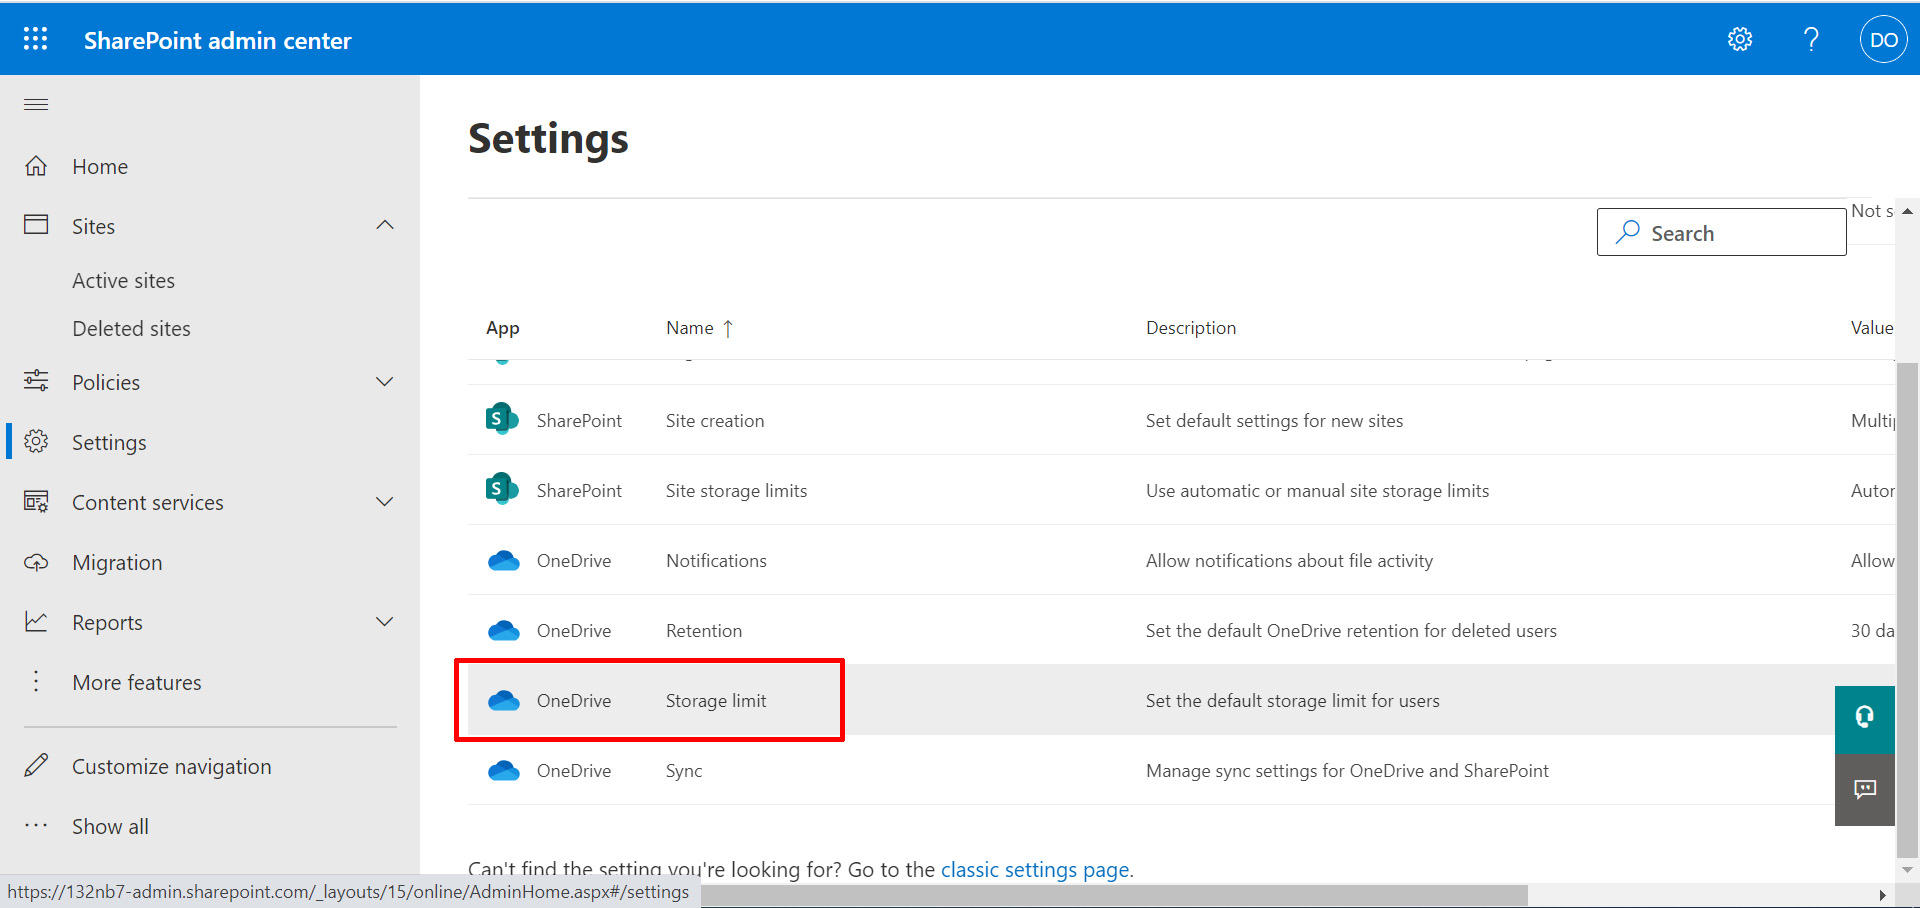This screenshot has width=1920, height=908.
Task: Open the classic settings page link
Action: pyautogui.click(x=1035, y=870)
